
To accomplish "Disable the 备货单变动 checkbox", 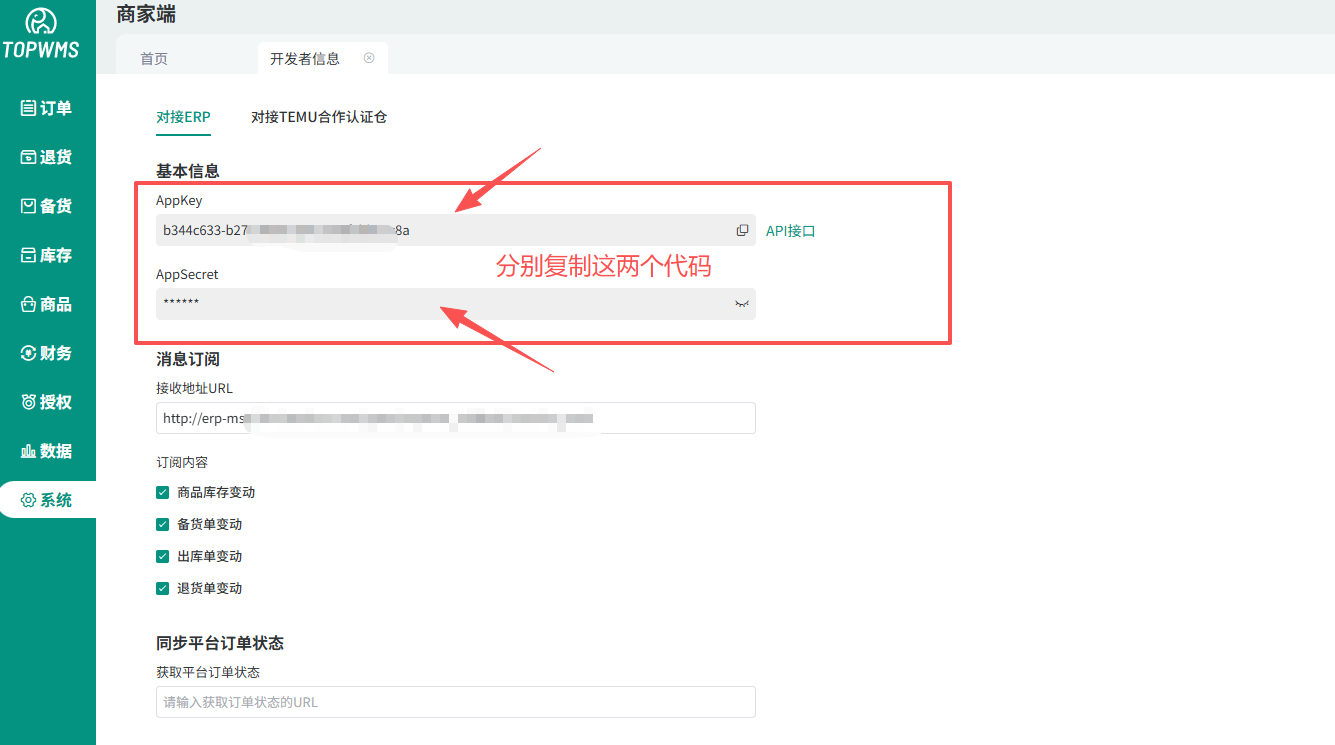I will [x=162, y=524].
